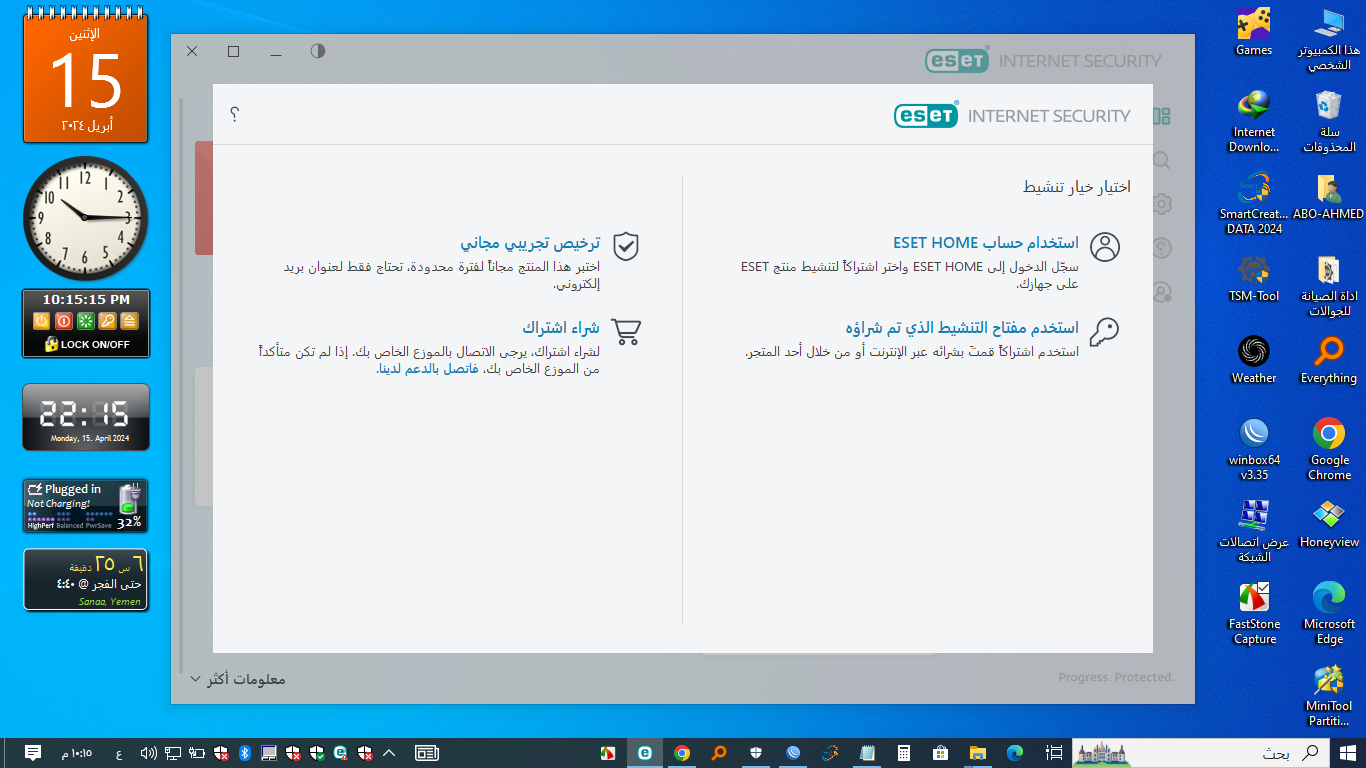The width and height of the screenshot is (1366, 768).
Task: Open Microsoft Store from taskbar
Action: click(x=940, y=753)
